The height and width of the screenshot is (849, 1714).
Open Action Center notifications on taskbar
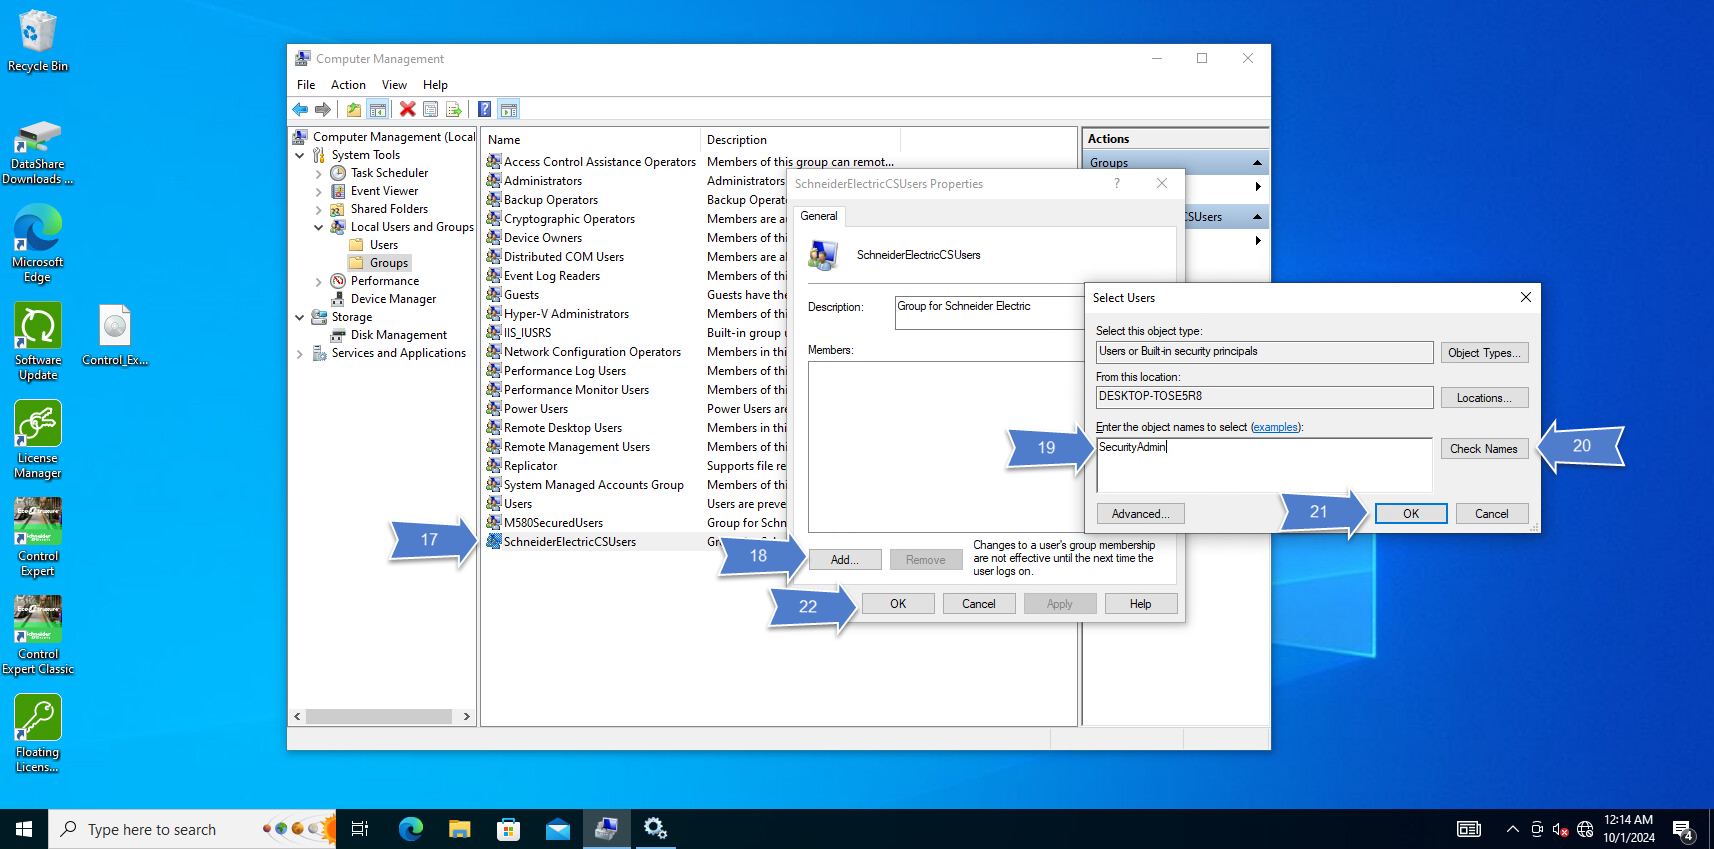[1682, 829]
